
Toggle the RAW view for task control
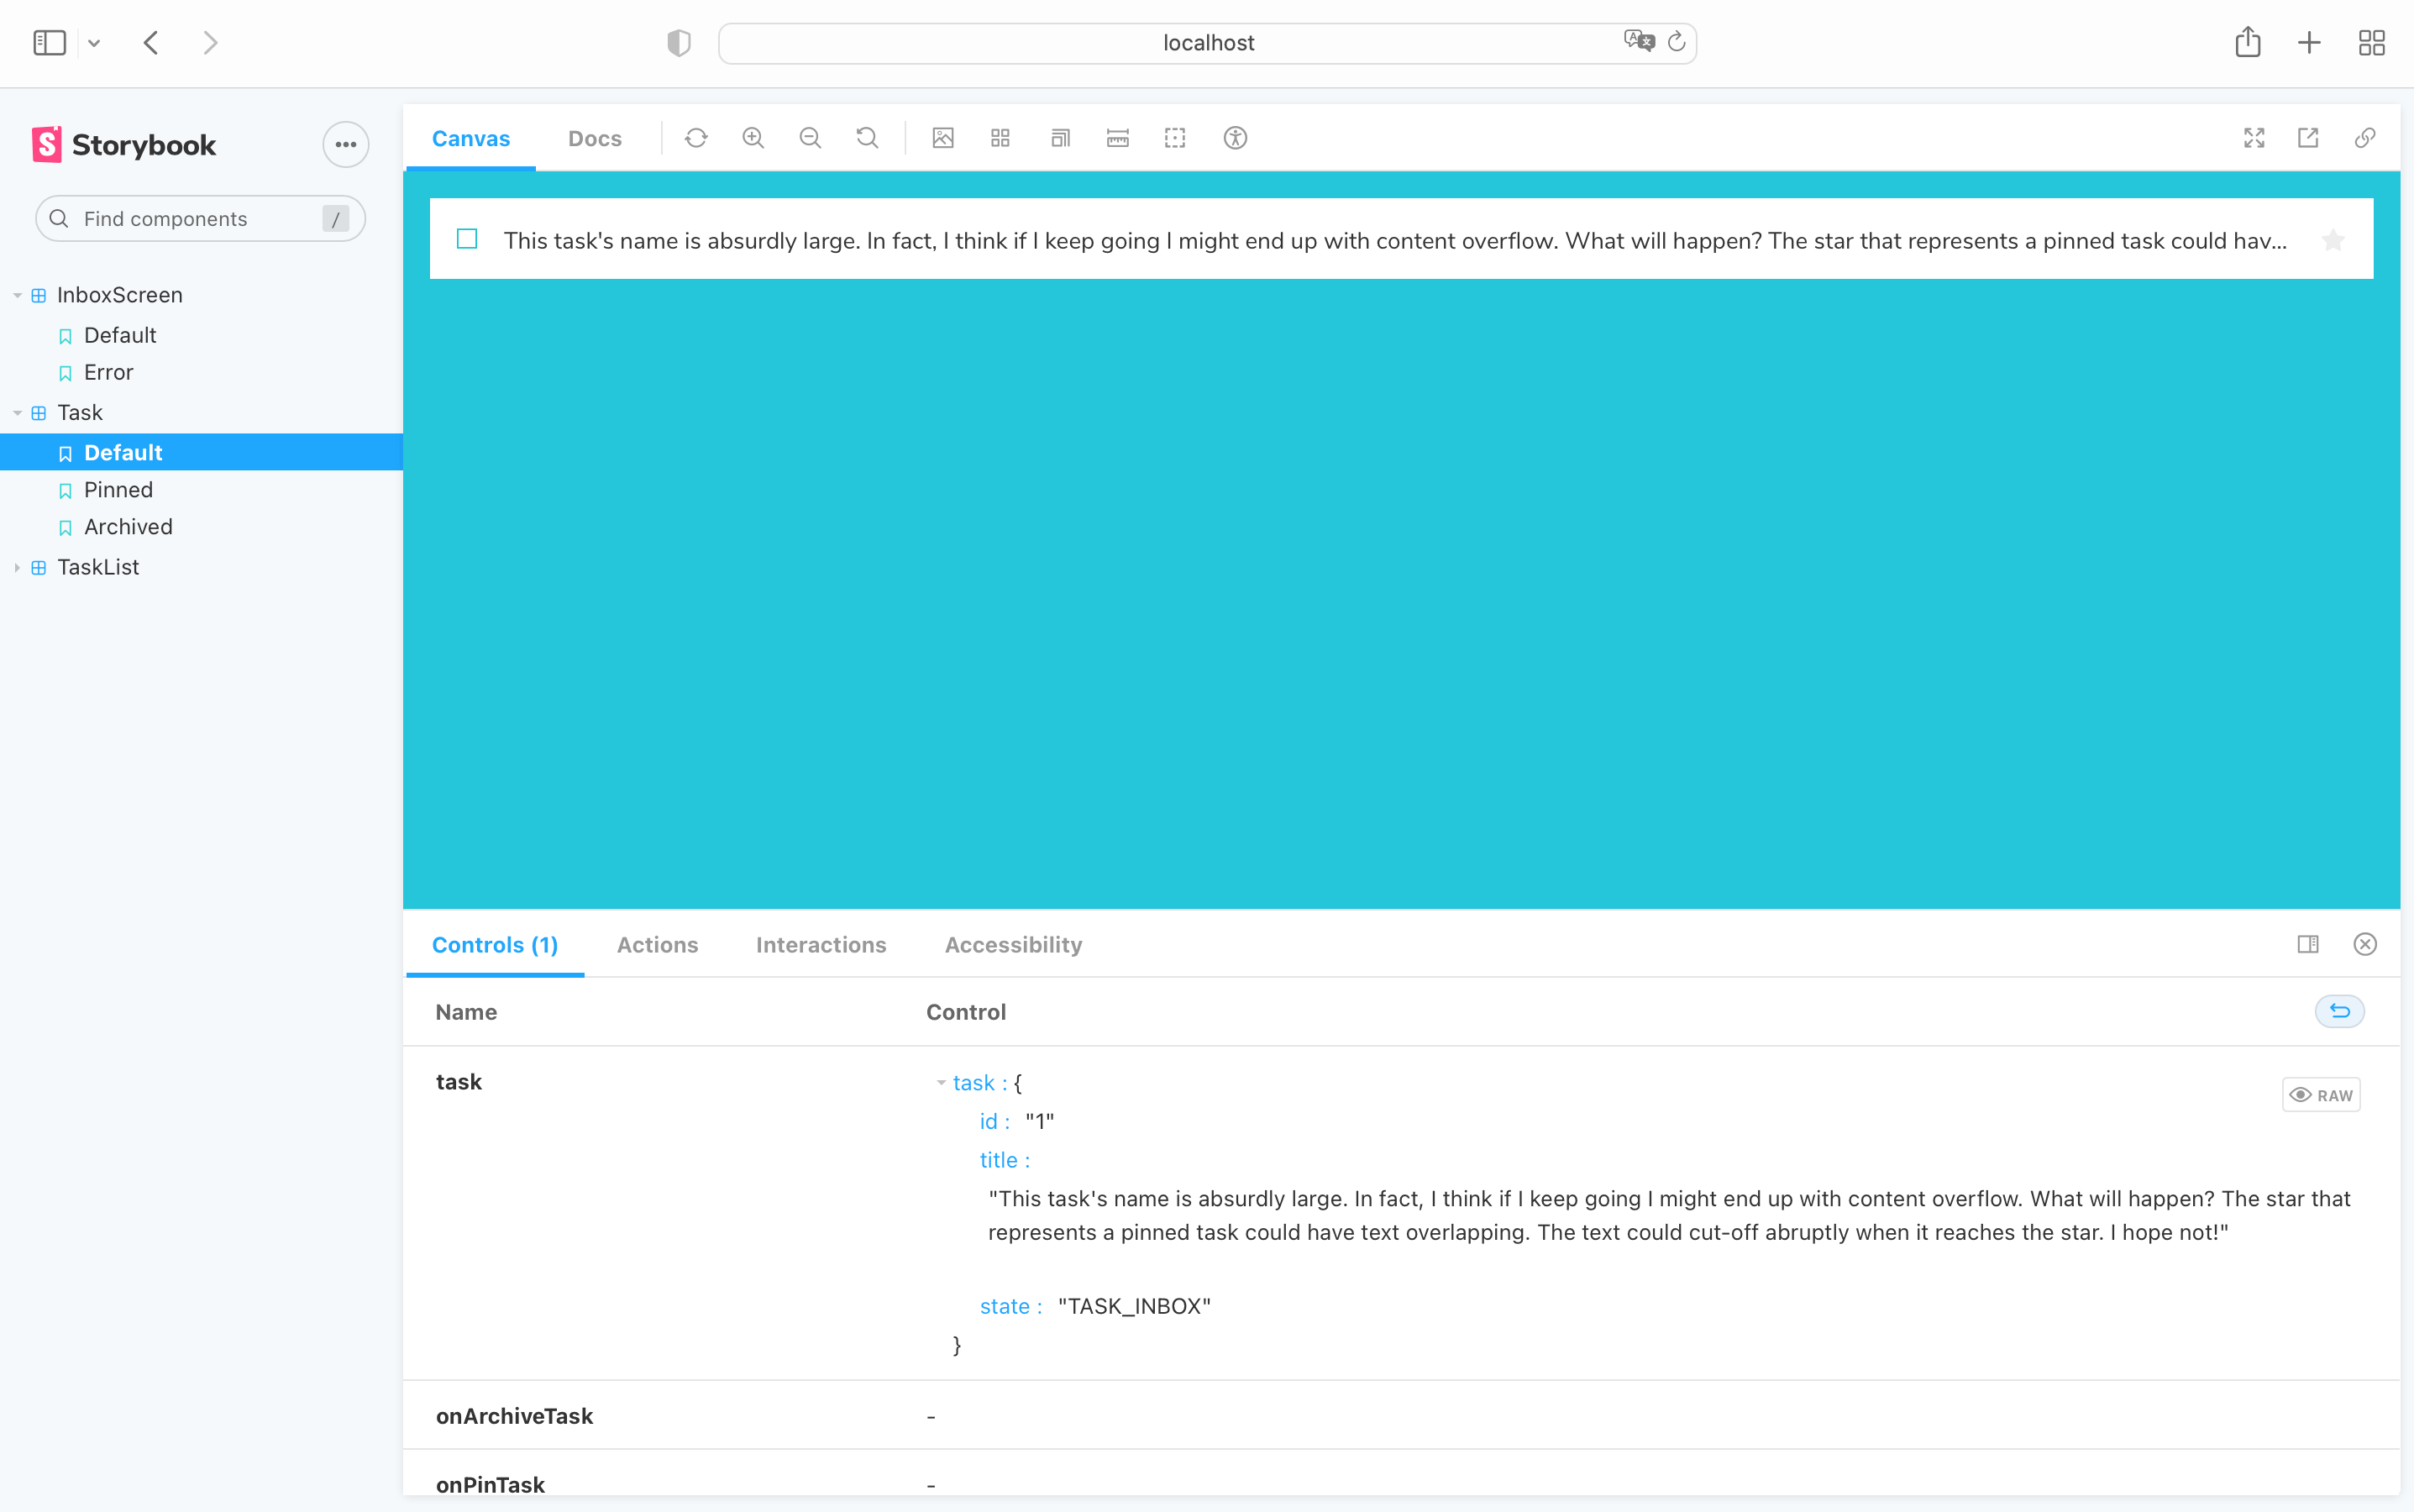[2322, 1094]
